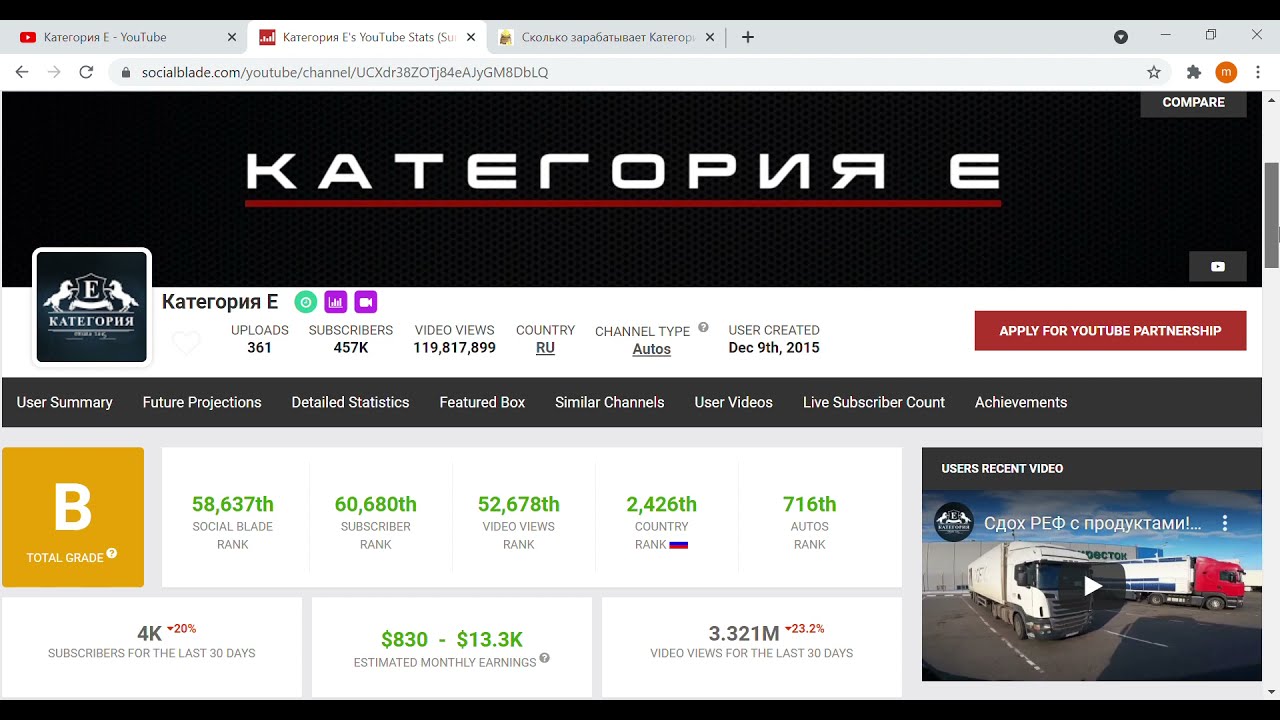This screenshot has width=1280, height=720.
Task: Click the $830 - $13.3K earnings value
Action: (x=452, y=639)
